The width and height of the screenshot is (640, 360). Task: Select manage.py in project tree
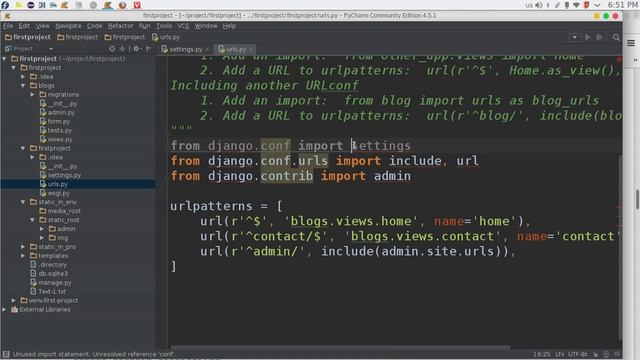point(55,282)
